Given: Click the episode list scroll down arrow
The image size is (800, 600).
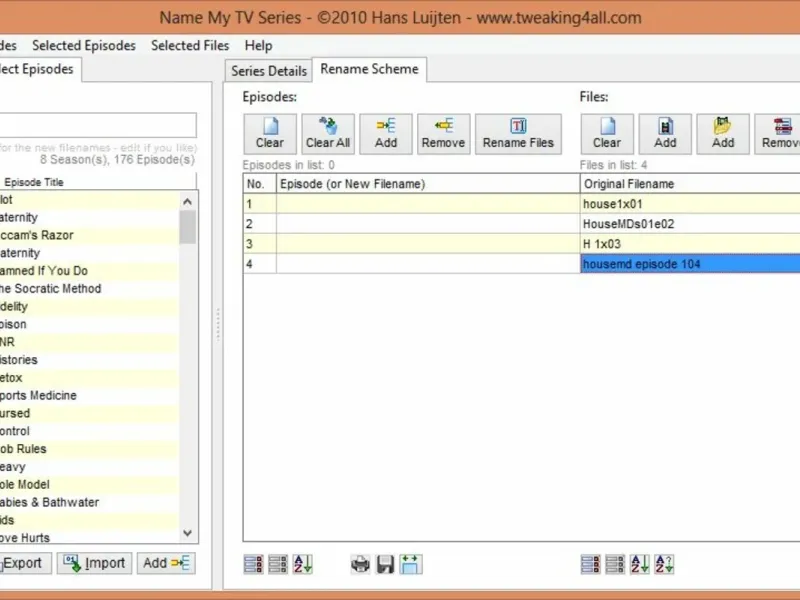Looking at the screenshot, I should (187, 533).
